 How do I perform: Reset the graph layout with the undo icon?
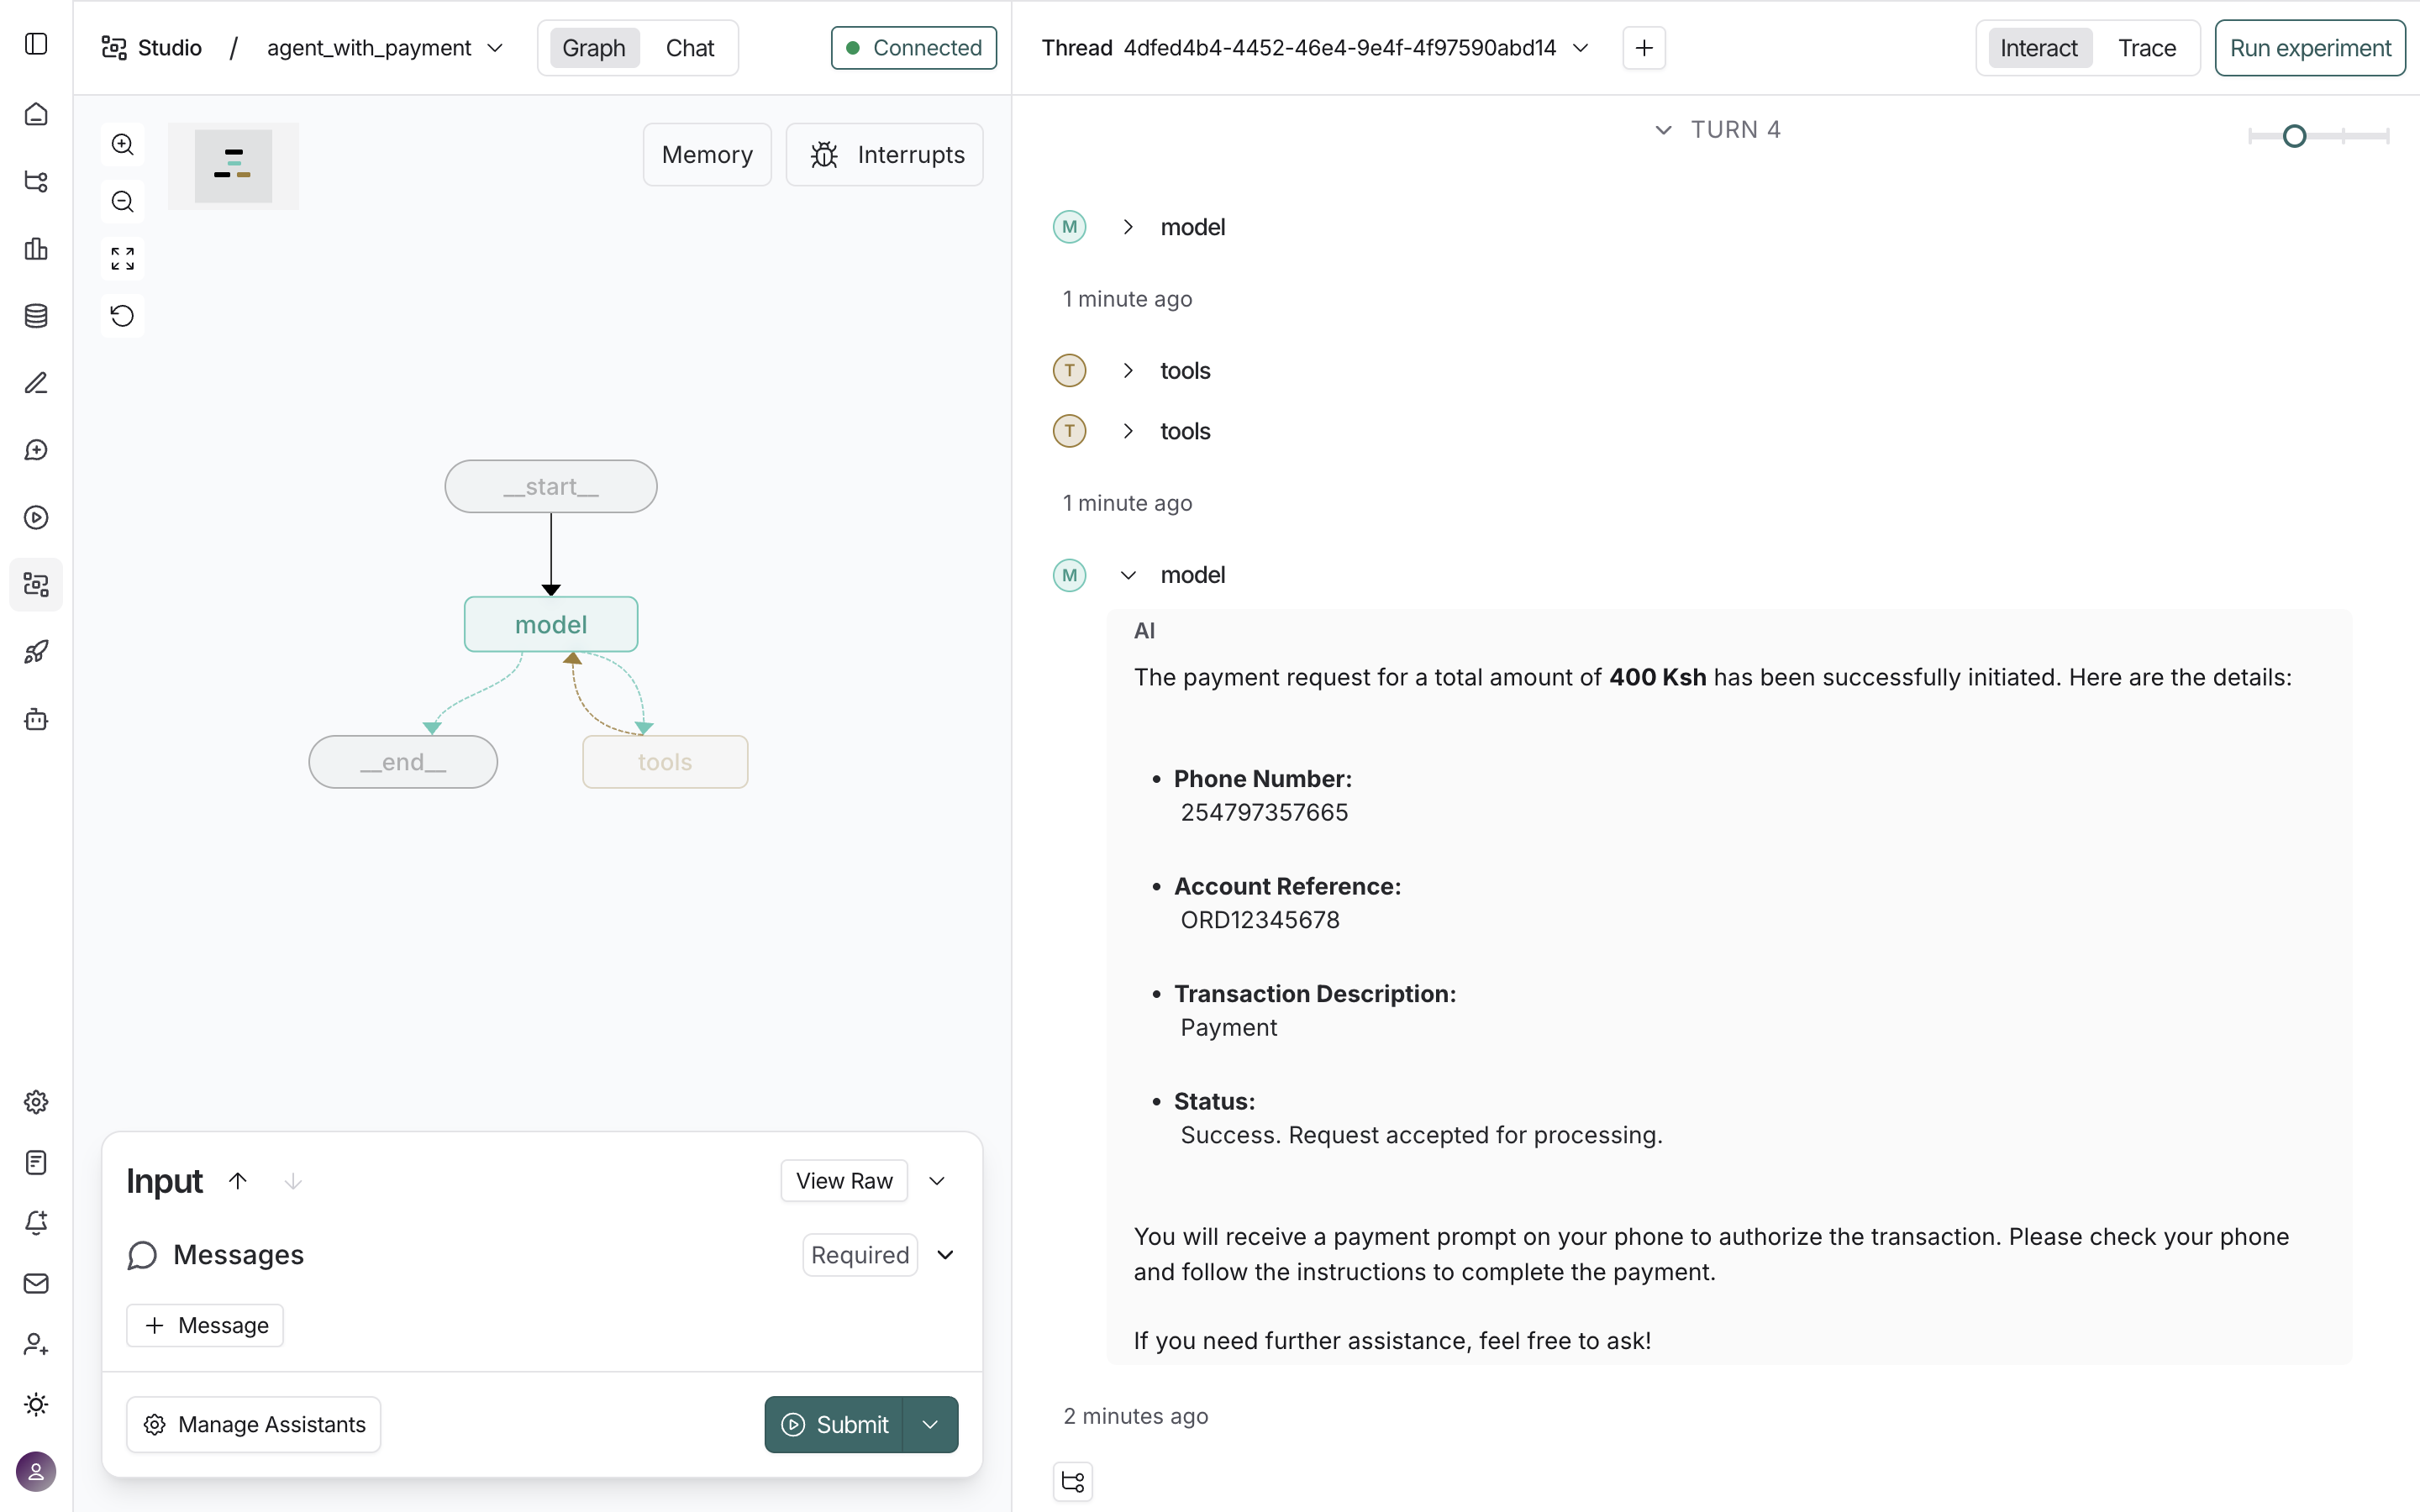tap(122, 316)
